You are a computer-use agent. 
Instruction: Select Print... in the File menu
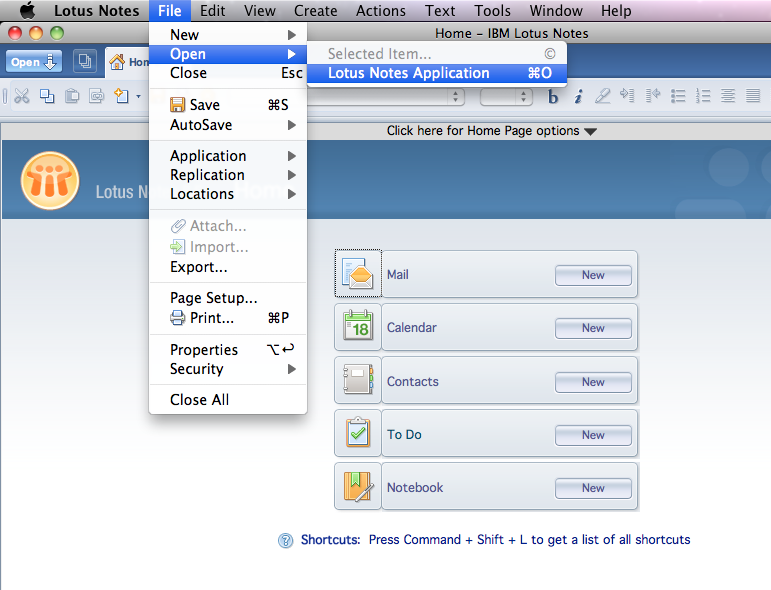point(228,318)
